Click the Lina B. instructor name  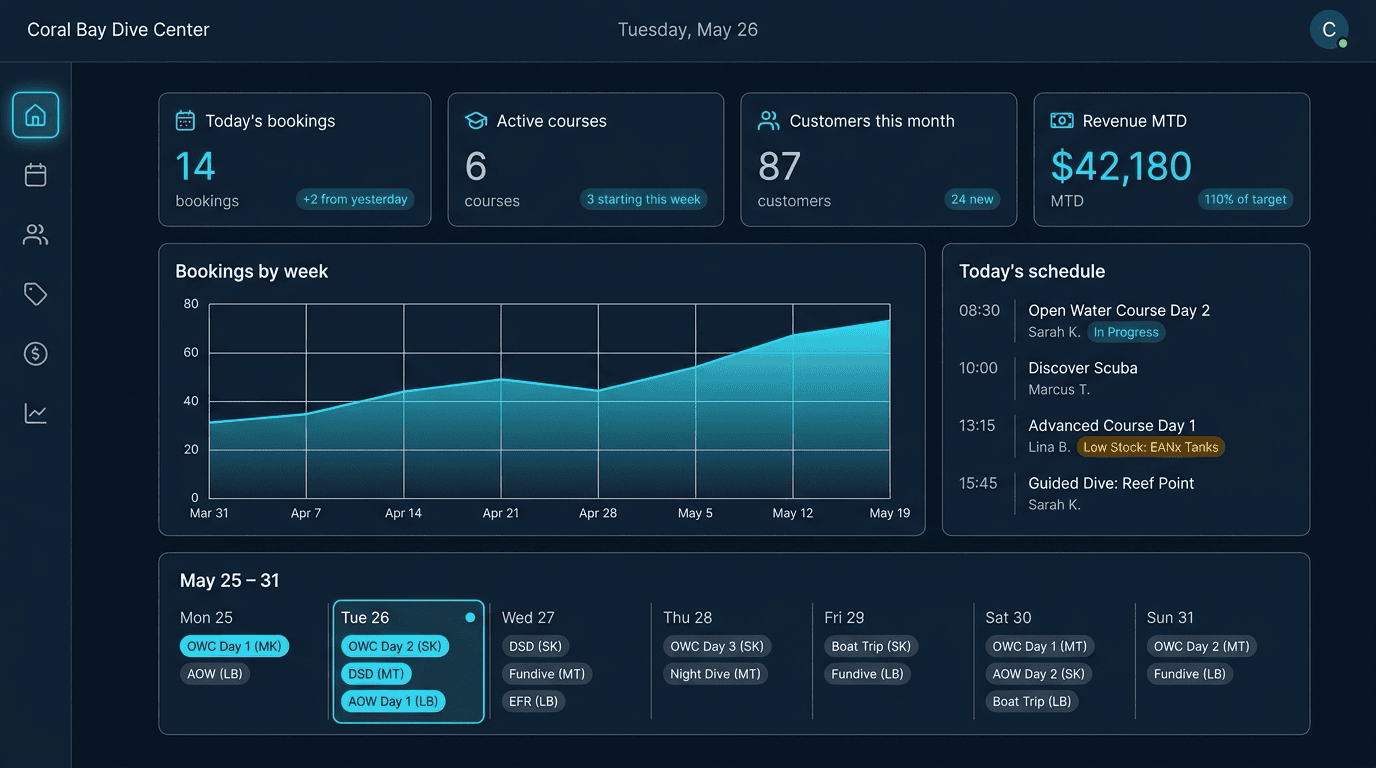click(1049, 447)
